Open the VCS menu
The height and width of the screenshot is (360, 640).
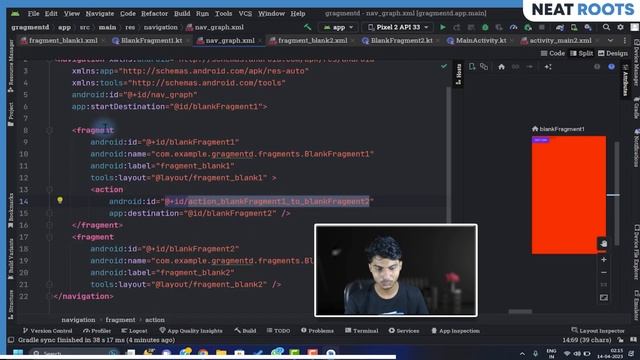245,13
